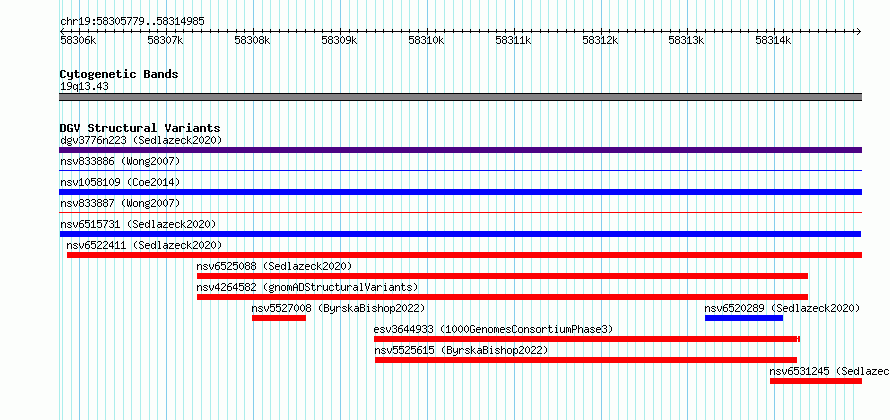Click the DGV Structural Variants track title
The height and width of the screenshot is (420, 890).
tap(140, 128)
